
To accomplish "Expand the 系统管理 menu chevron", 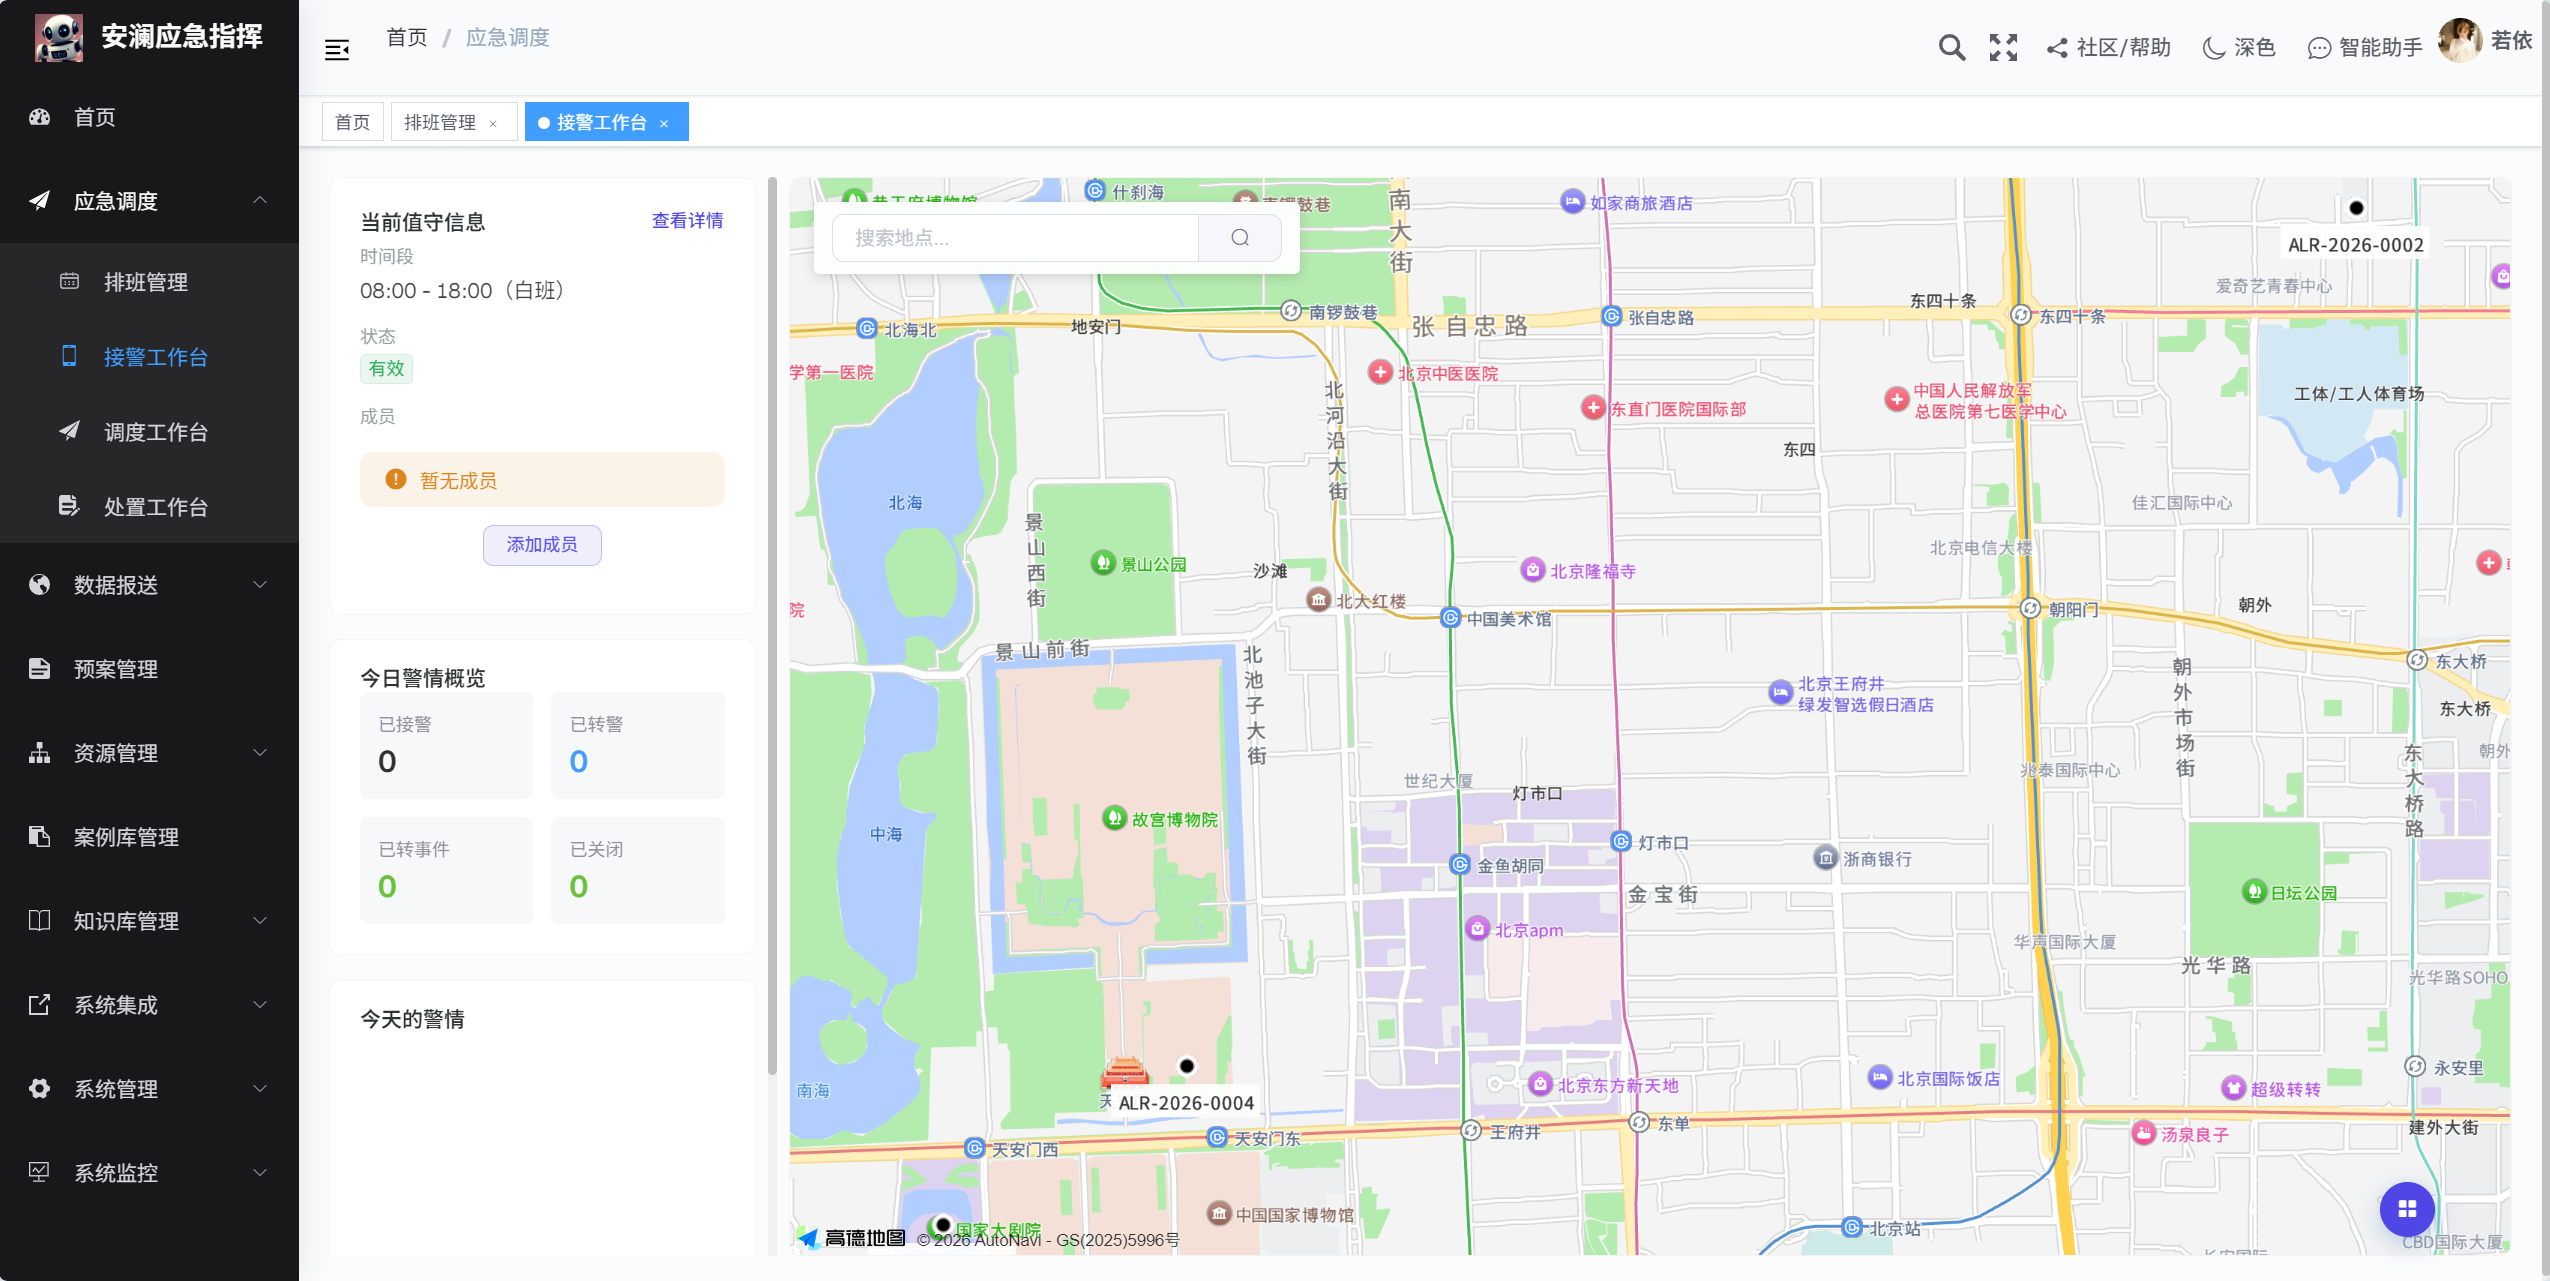I will pos(259,1089).
